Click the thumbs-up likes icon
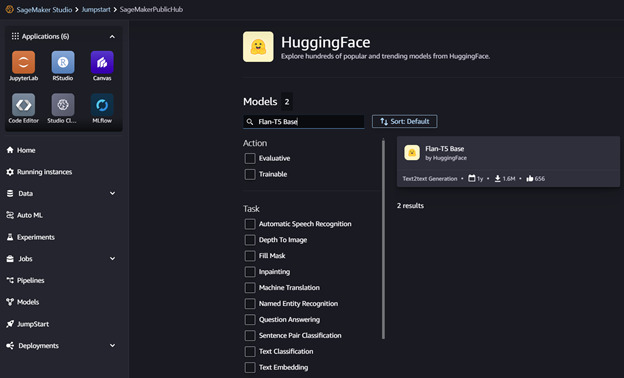Viewport: 624px width, 378px height. point(530,179)
